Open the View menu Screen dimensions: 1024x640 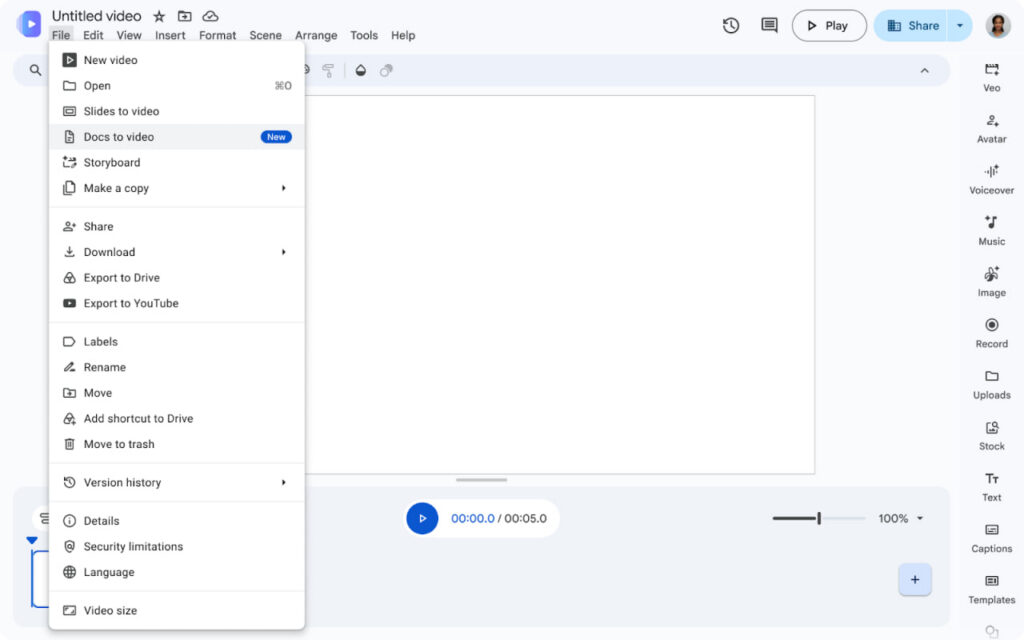click(x=129, y=35)
